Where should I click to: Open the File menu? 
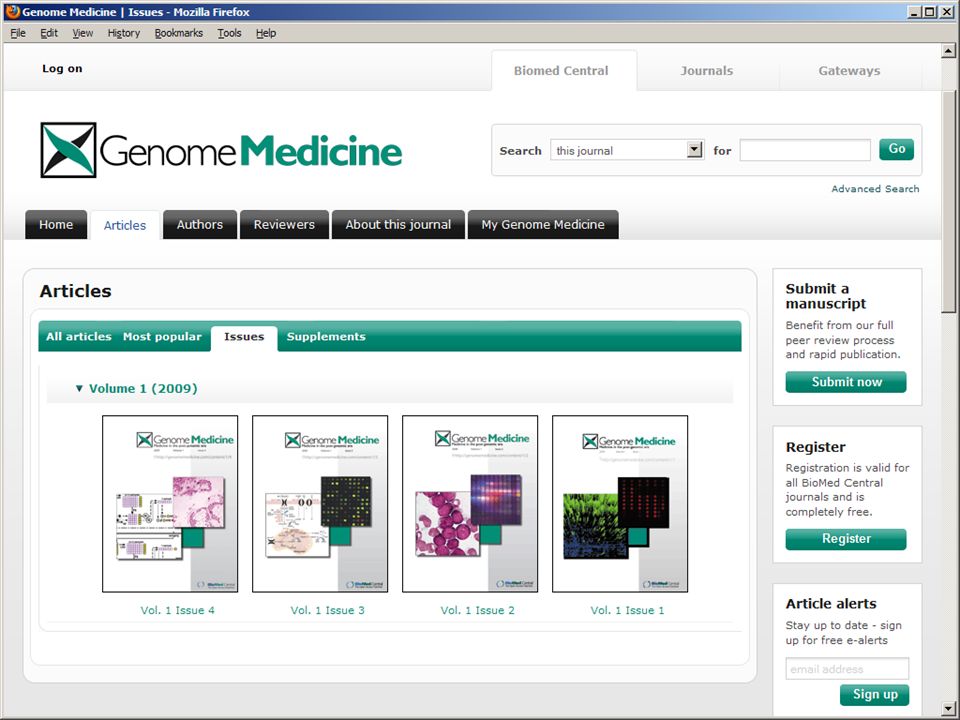18,33
